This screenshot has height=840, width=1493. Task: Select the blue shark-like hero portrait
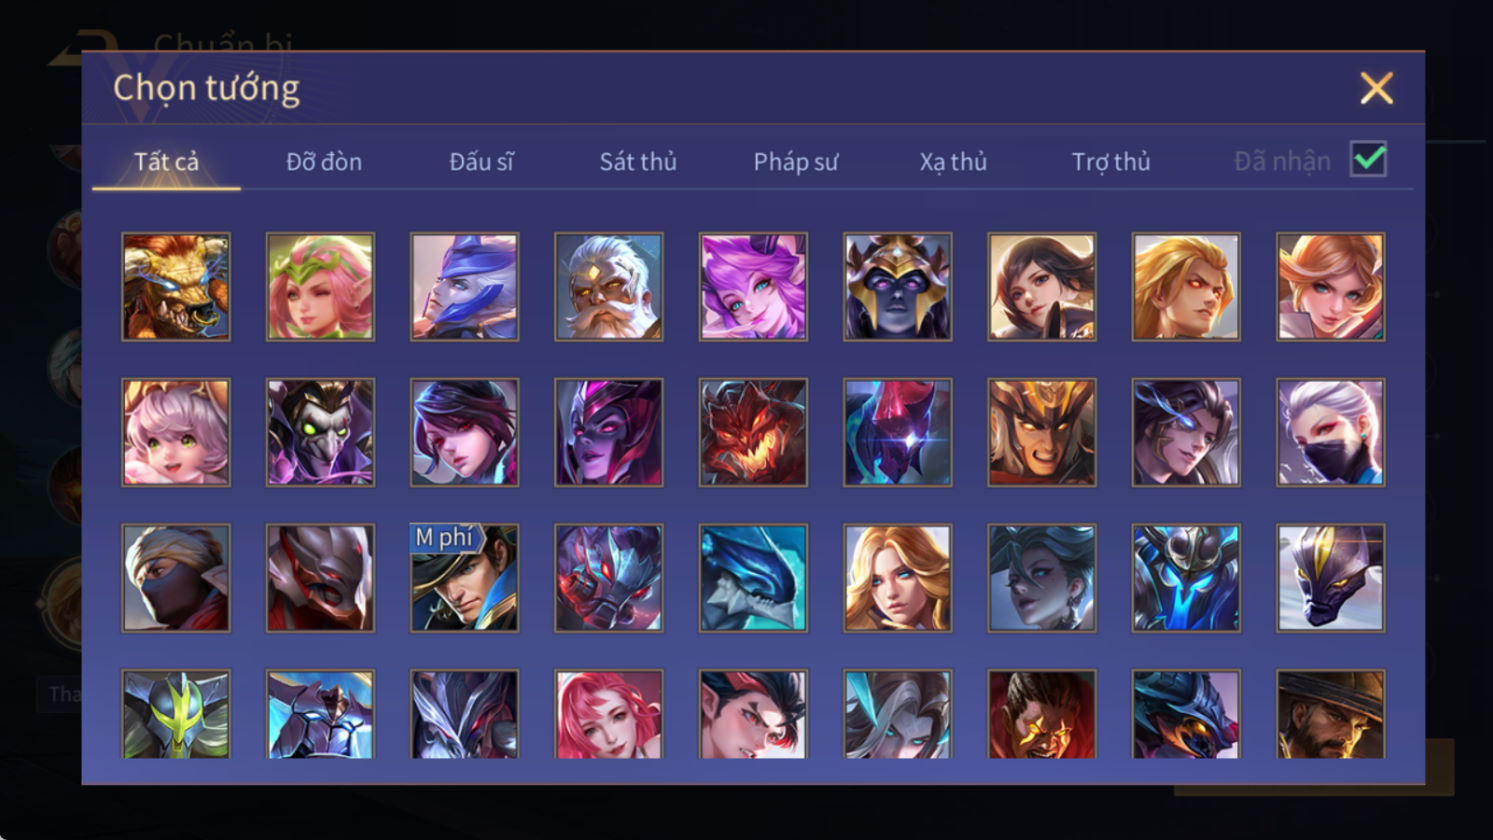click(x=753, y=578)
